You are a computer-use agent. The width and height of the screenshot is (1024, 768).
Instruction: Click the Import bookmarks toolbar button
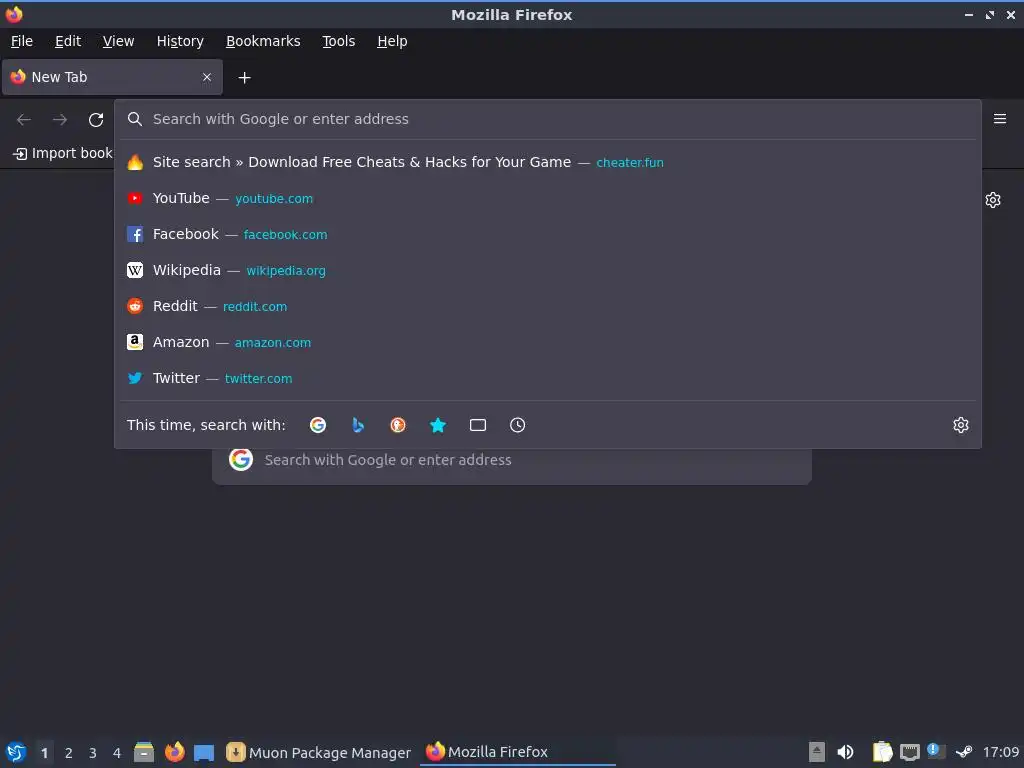point(63,153)
